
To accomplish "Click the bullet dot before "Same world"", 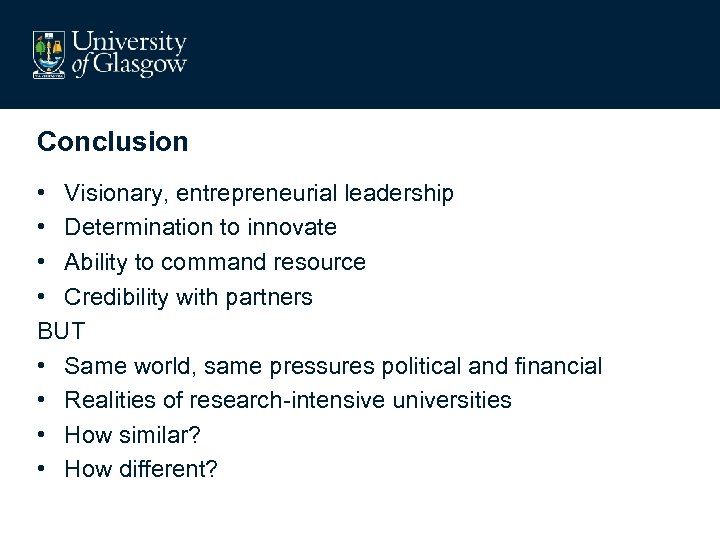I will [x=42, y=366].
